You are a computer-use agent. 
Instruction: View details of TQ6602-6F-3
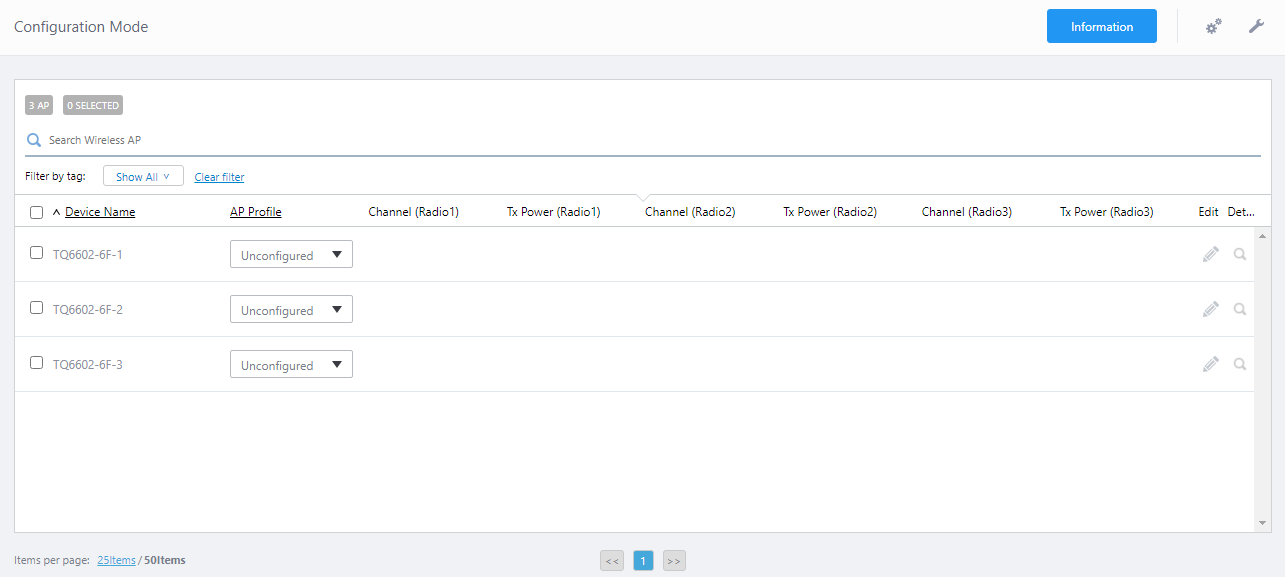click(x=1240, y=364)
